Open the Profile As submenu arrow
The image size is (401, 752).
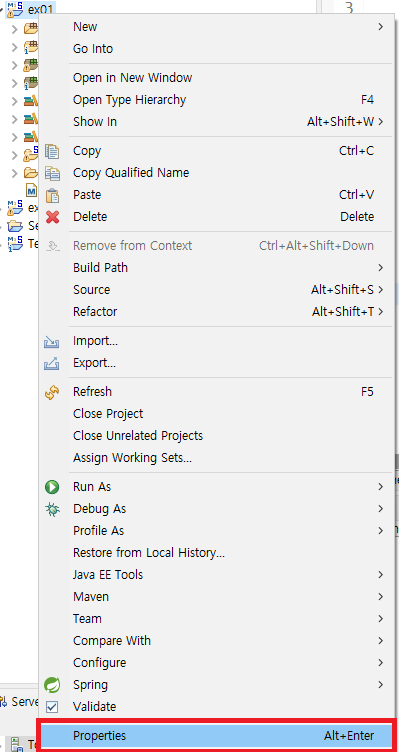(x=381, y=531)
